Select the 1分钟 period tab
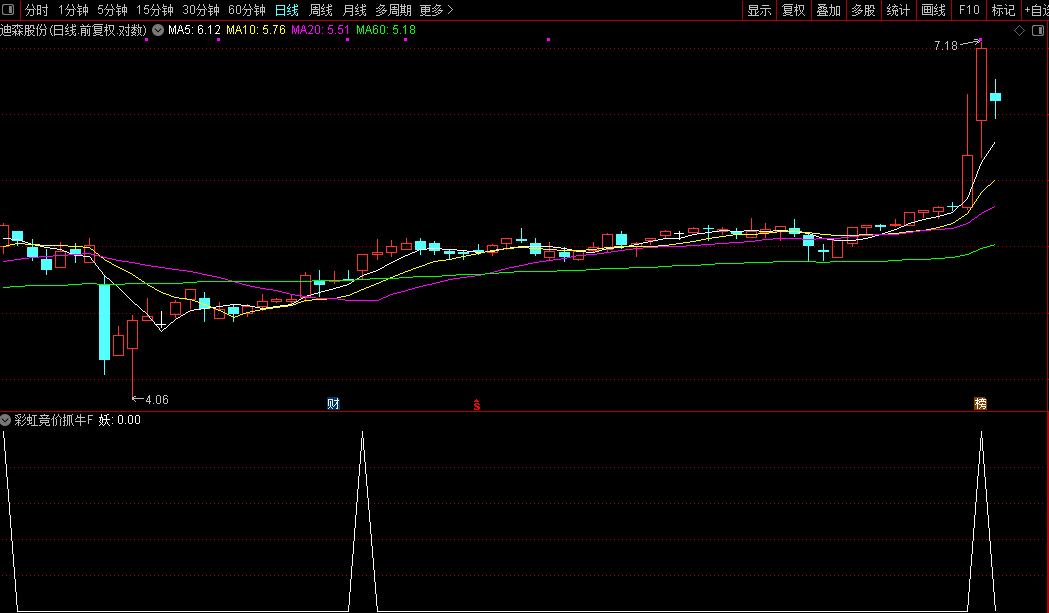1049x613 pixels. coord(73,10)
